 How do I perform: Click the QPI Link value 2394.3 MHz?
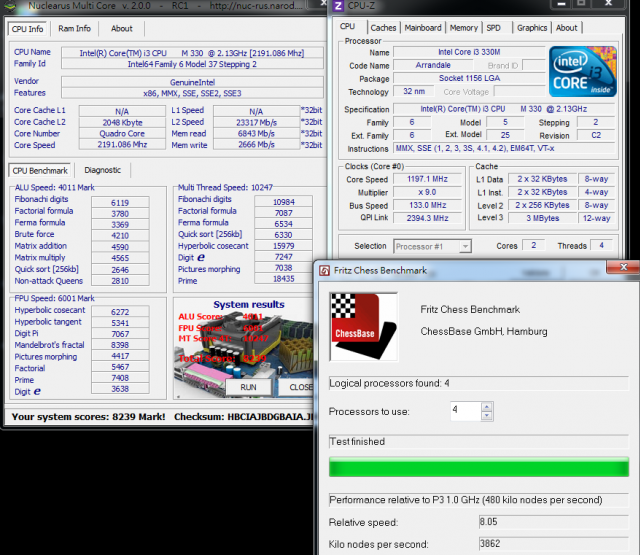[427, 218]
